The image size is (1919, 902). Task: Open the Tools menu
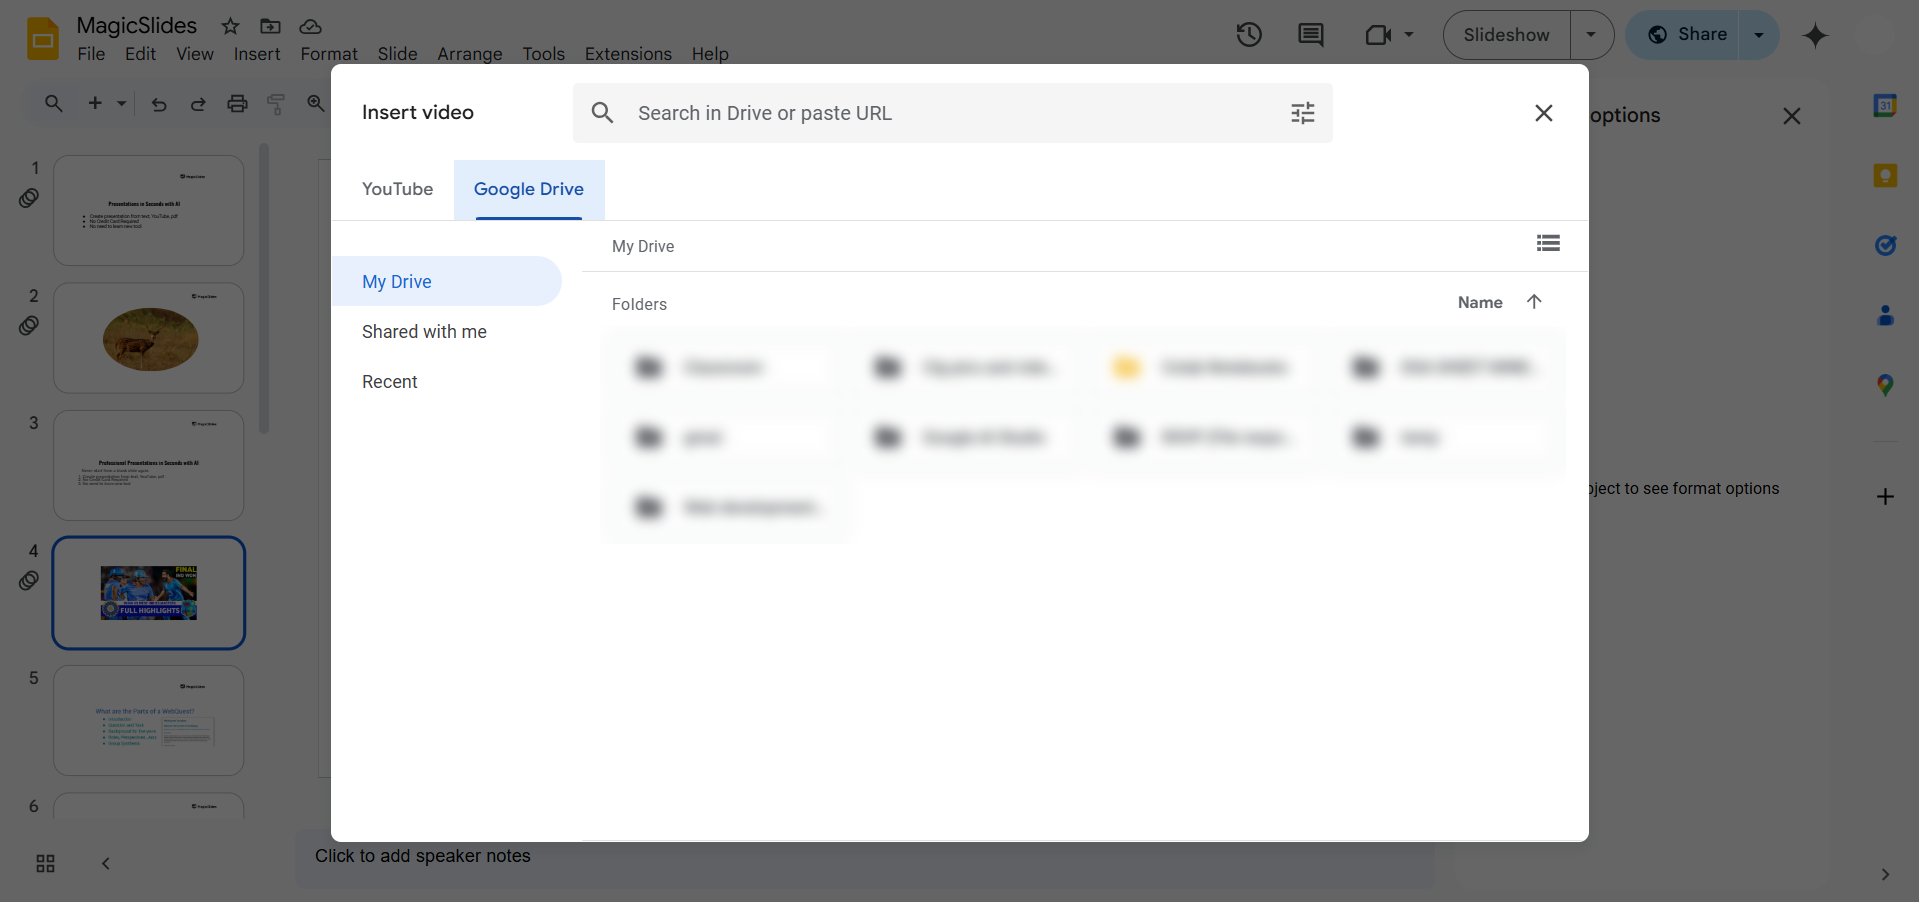[543, 54]
